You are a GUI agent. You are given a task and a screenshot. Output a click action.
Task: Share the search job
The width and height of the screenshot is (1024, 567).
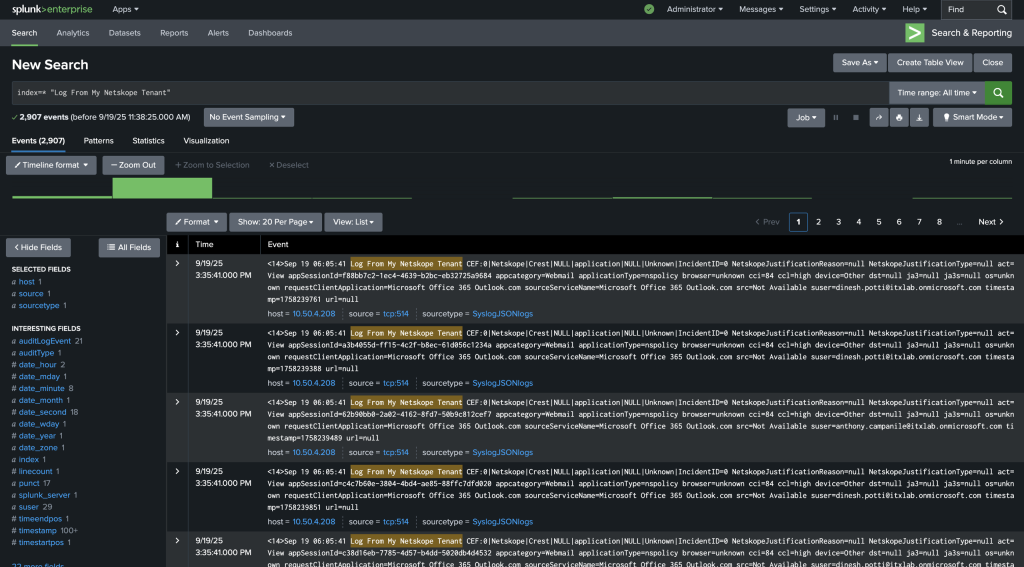(x=878, y=118)
